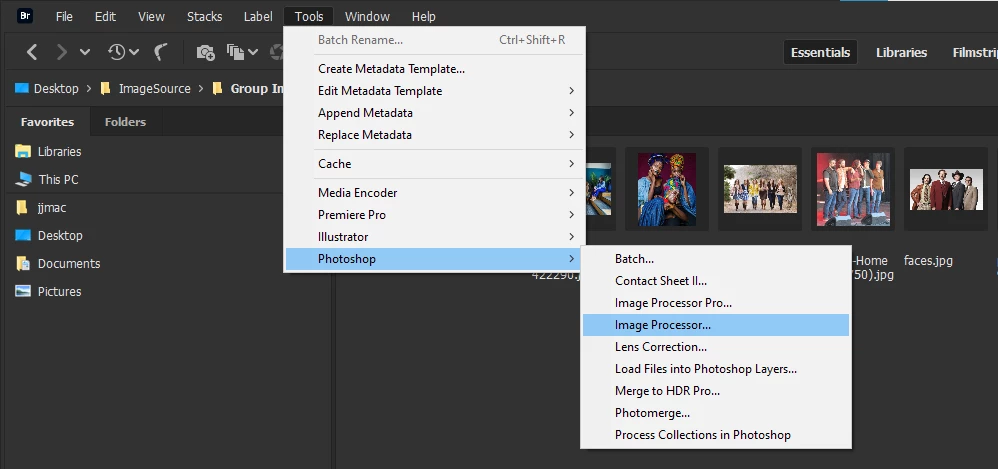Click the This PC computer icon

click(23, 179)
